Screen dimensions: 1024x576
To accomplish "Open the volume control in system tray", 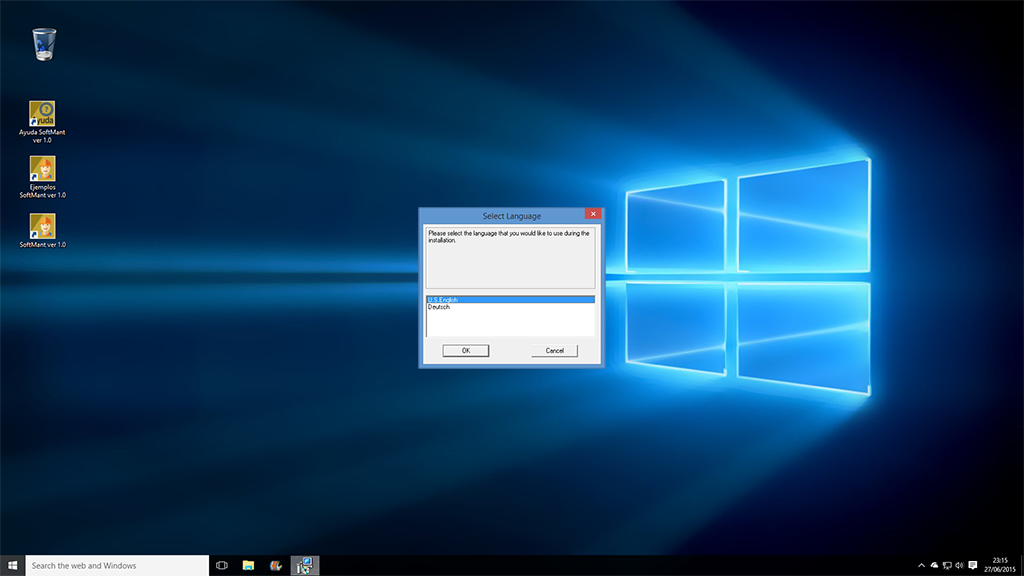I will pos(959,565).
